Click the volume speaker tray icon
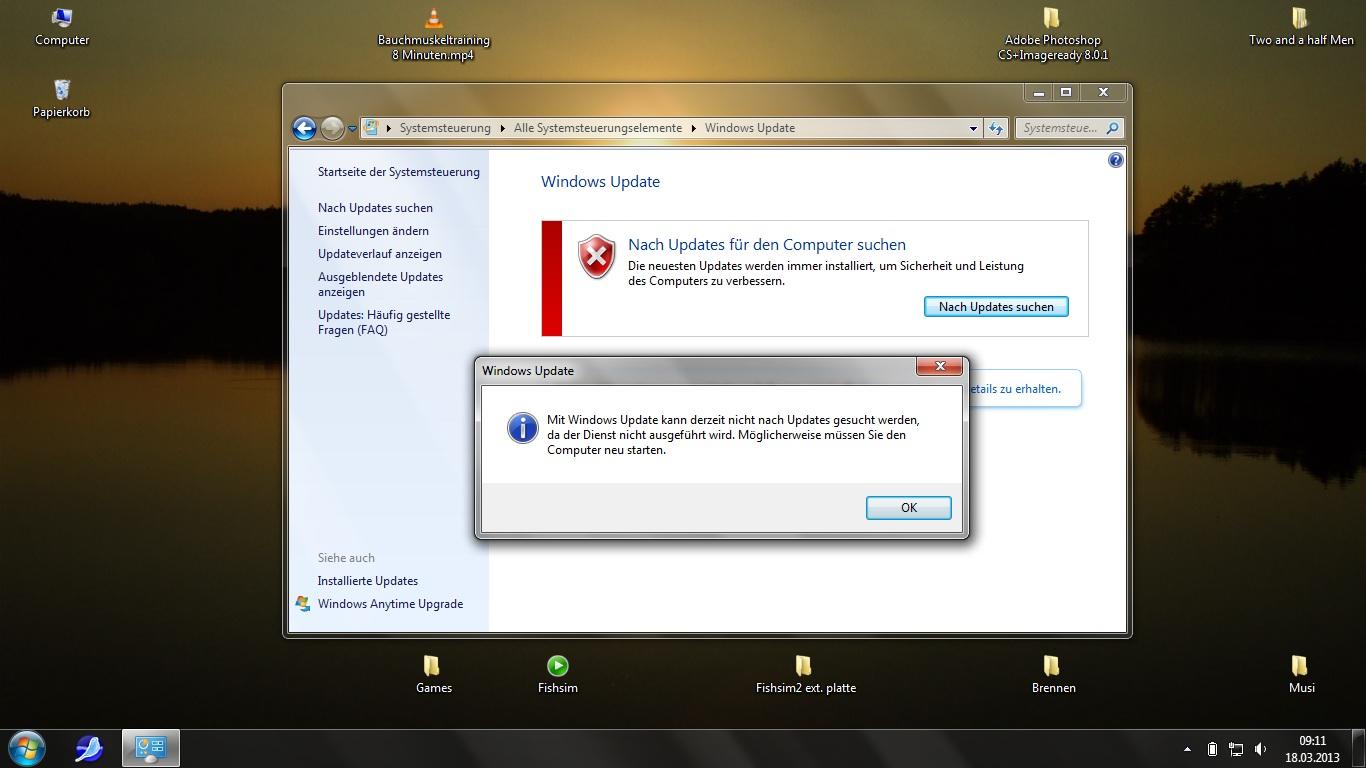 pos(1261,749)
